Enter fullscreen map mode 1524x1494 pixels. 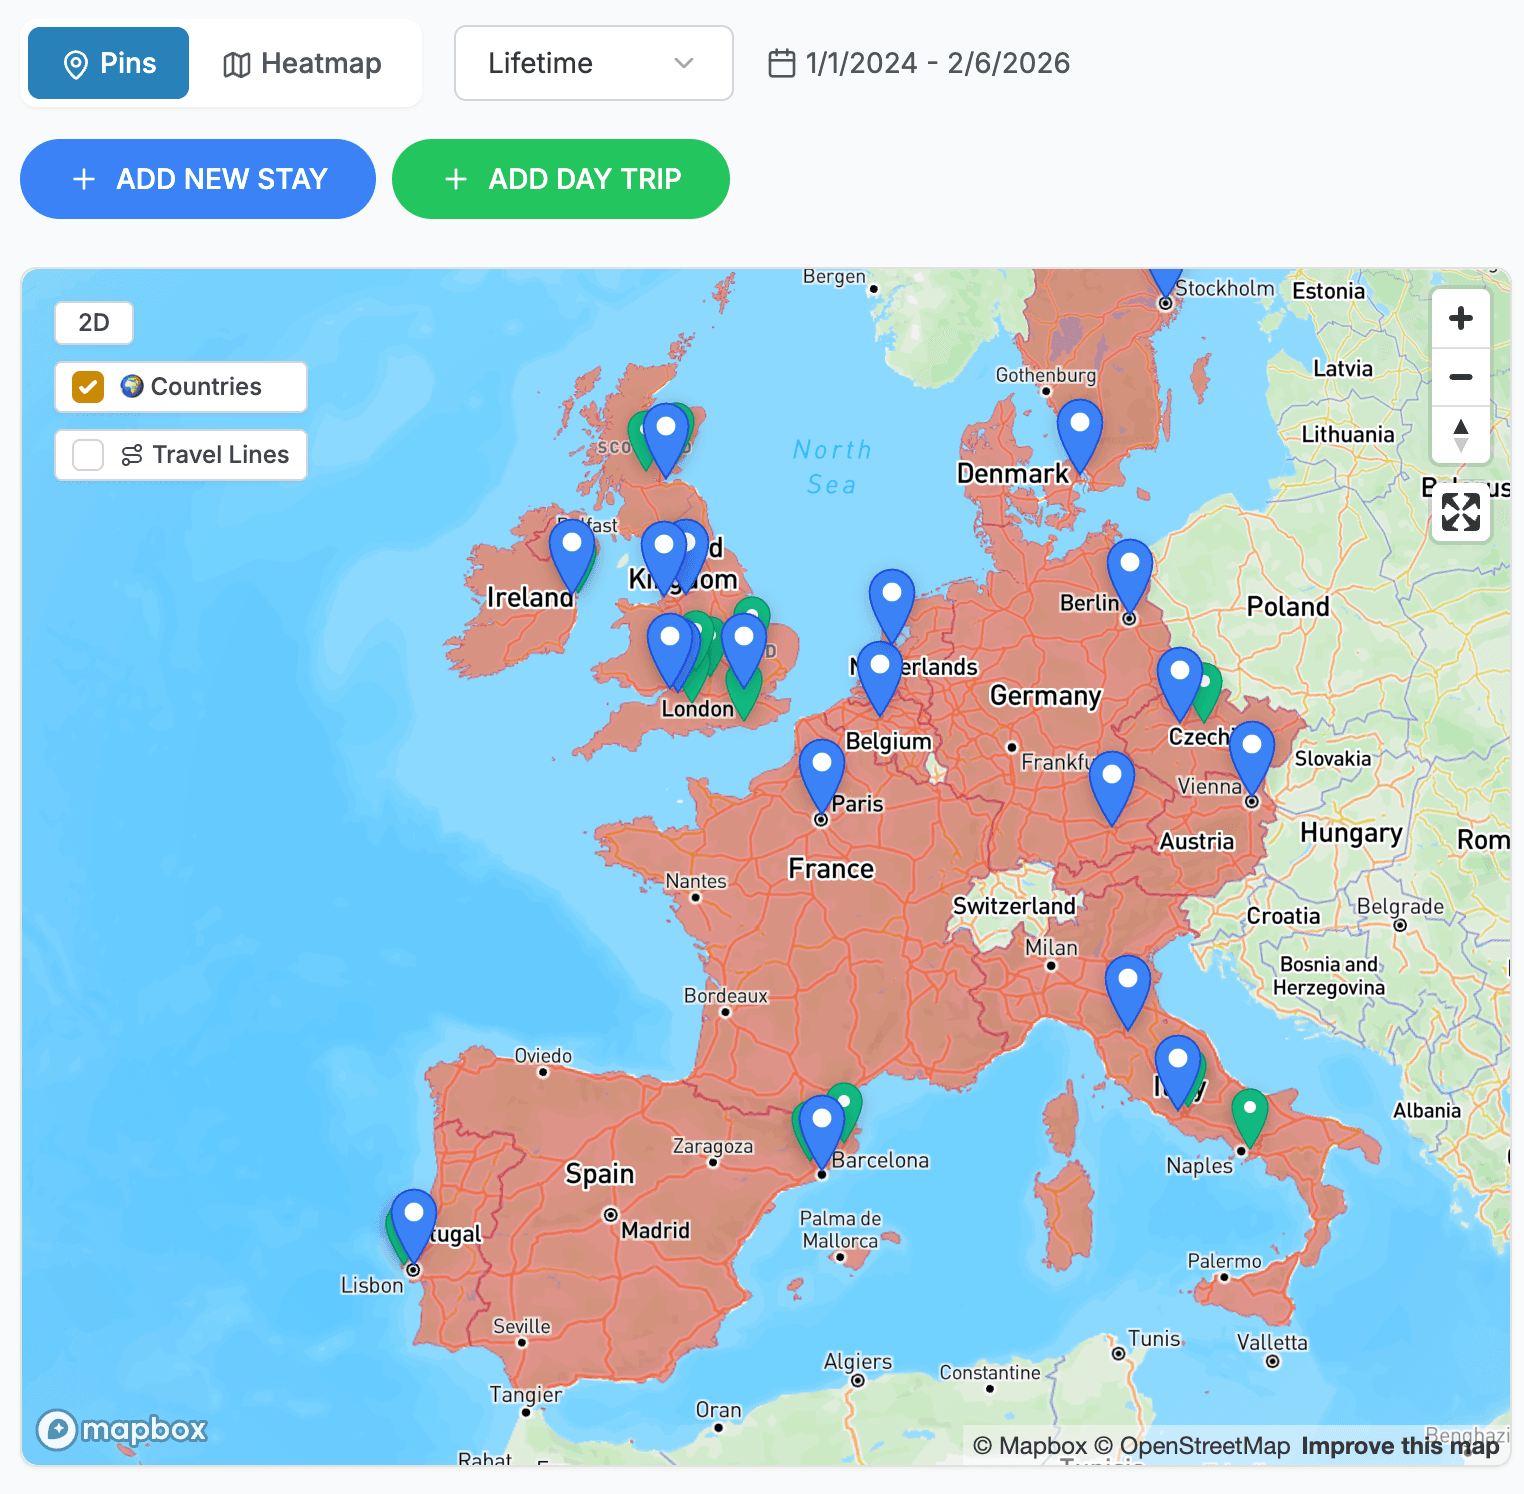coord(1460,512)
